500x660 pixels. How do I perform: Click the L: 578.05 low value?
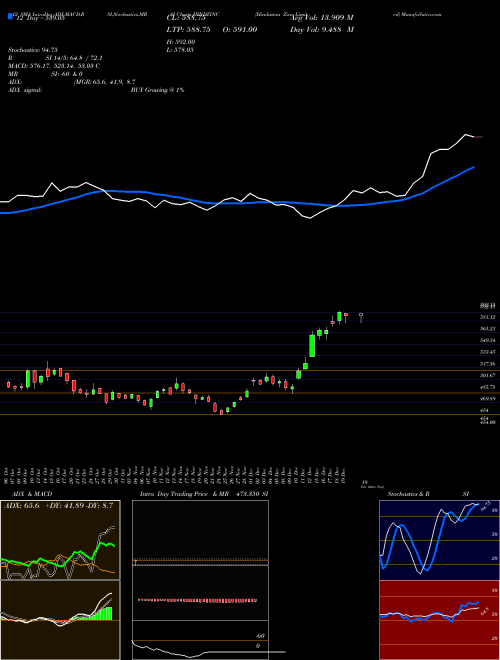click(181, 50)
